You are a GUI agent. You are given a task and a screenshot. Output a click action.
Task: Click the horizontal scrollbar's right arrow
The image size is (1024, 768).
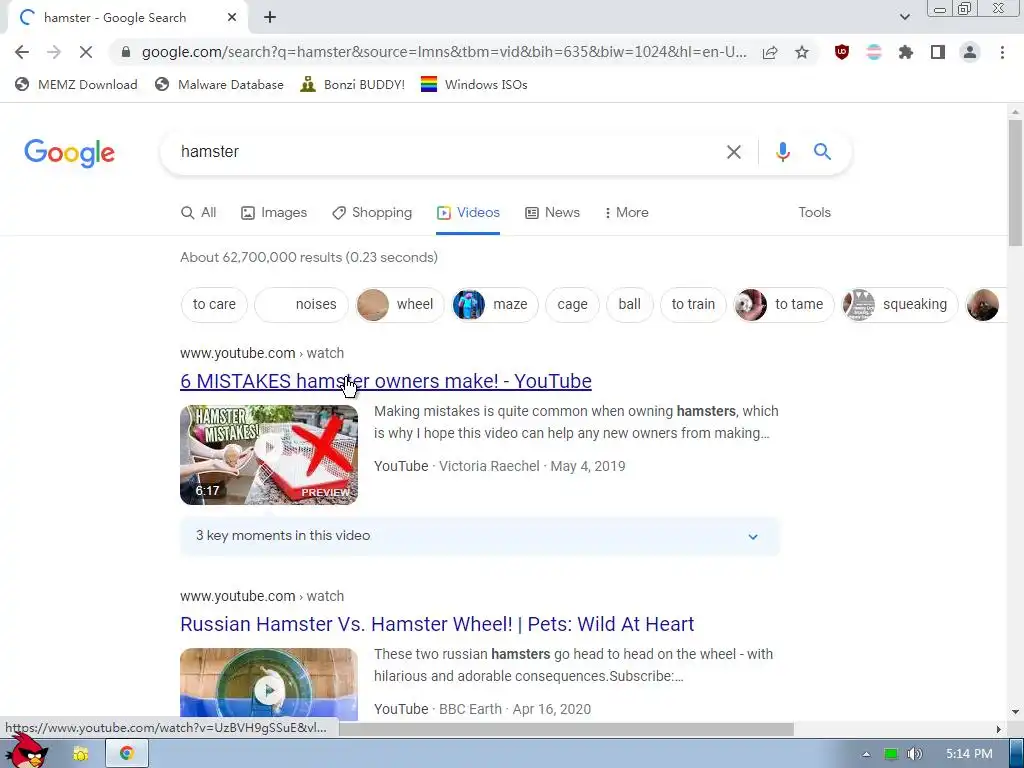point(999,729)
